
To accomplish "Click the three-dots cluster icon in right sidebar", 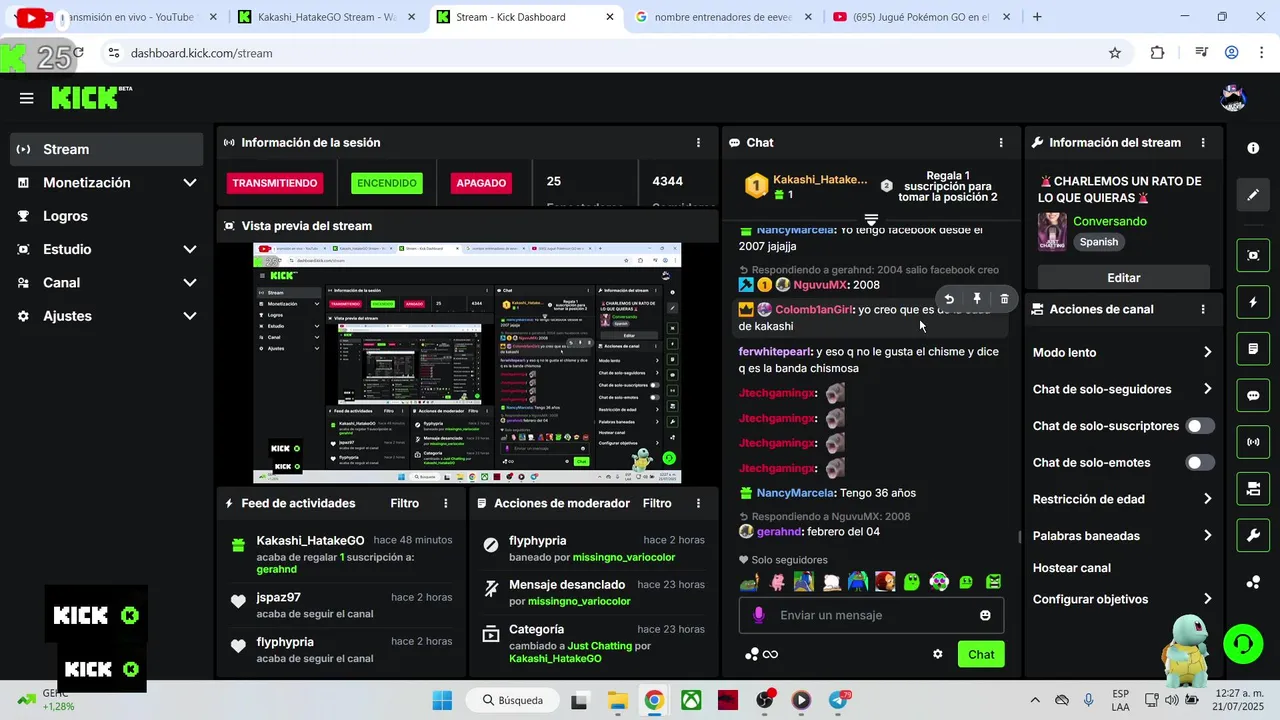I will tap(1253, 582).
